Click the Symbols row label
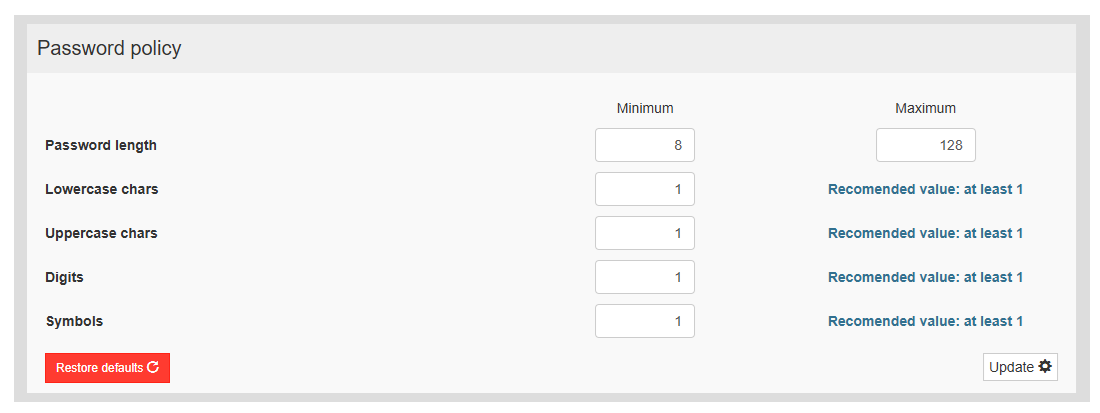The width and height of the screenshot is (1100, 413). [74, 321]
